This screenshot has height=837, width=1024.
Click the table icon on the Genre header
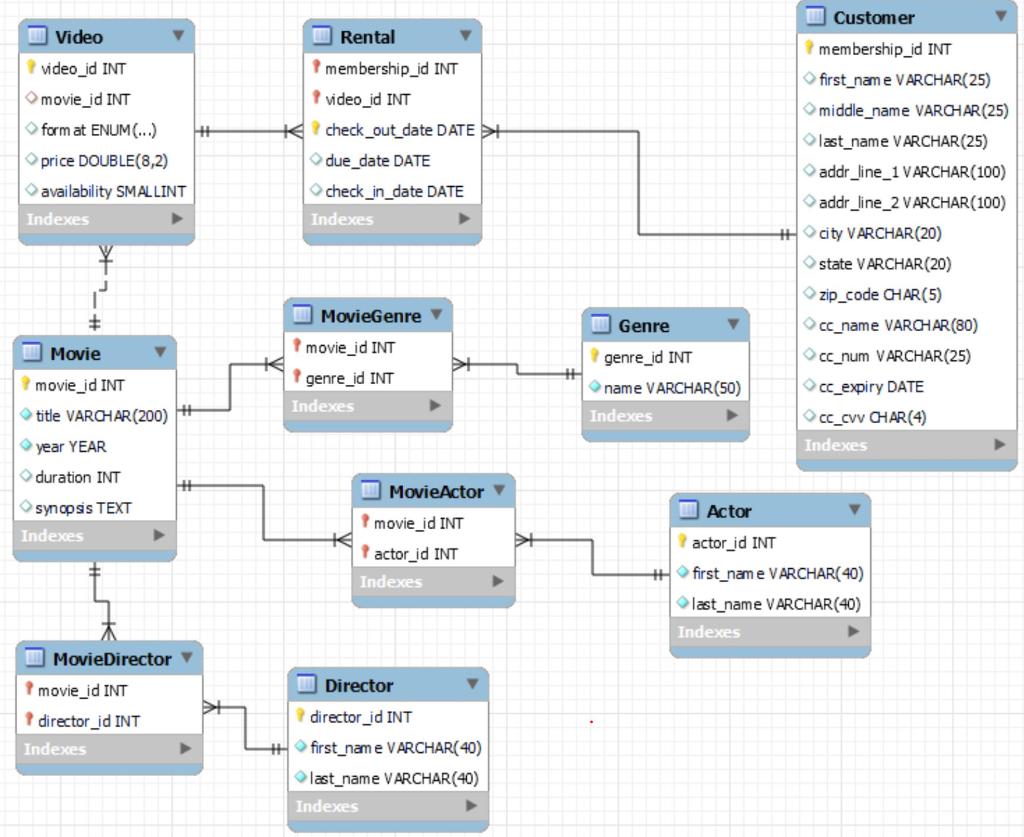602,325
